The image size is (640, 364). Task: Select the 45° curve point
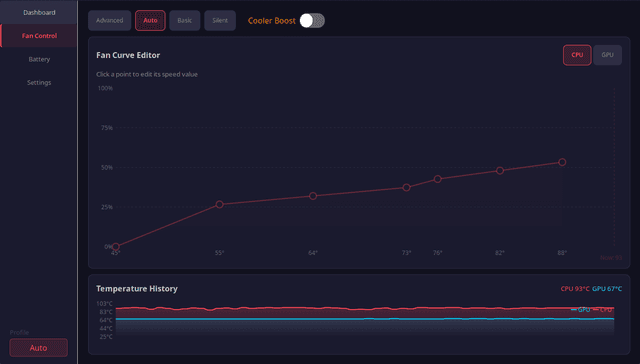click(116, 246)
